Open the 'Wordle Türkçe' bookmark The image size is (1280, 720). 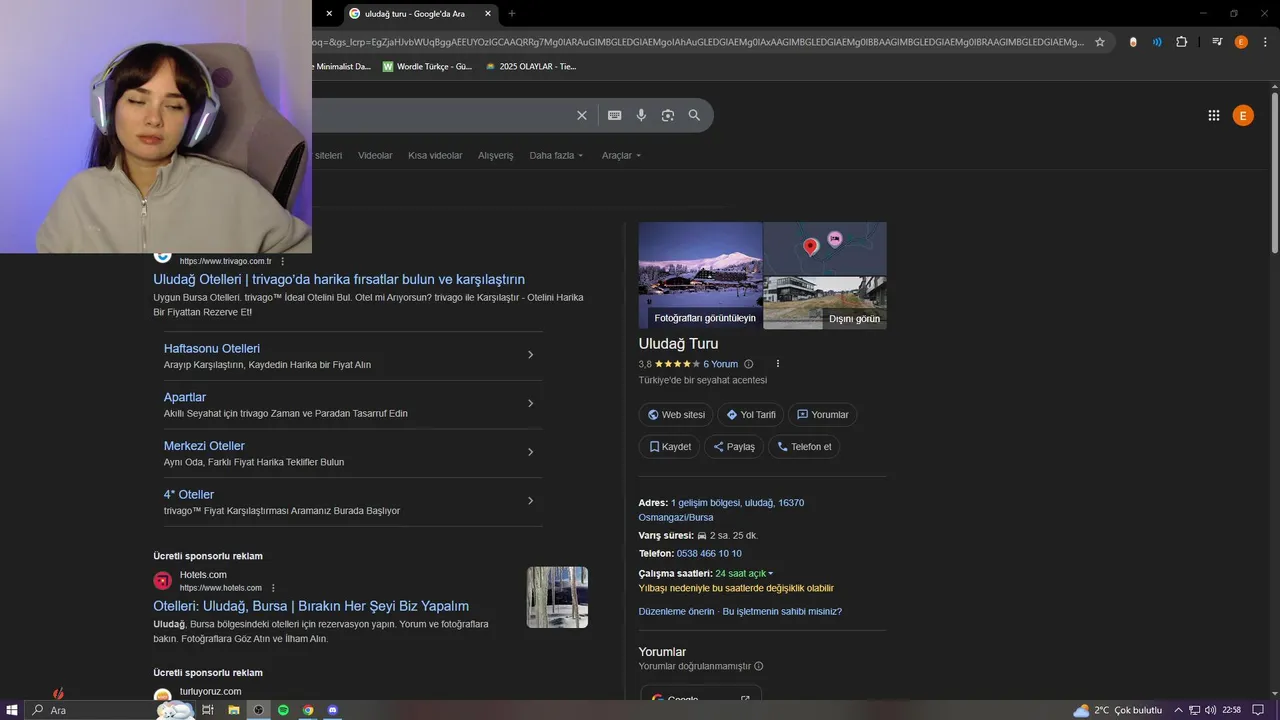[427, 67]
